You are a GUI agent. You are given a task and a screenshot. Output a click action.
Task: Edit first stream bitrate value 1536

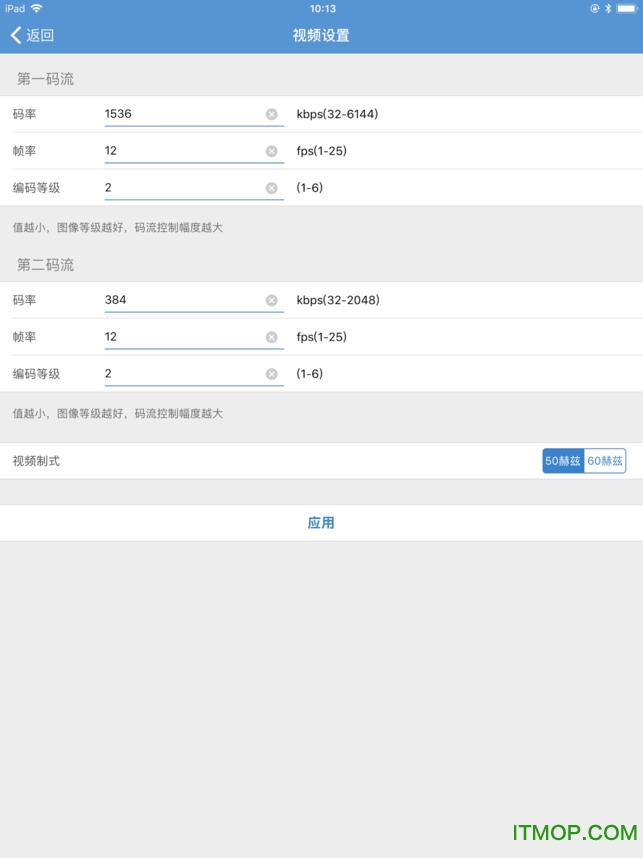click(x=180, y=114)
